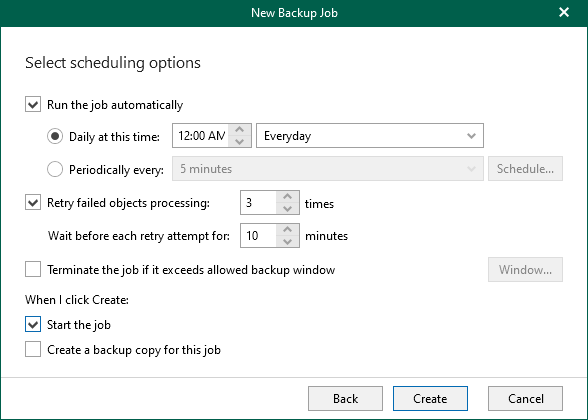This screenshot has height=420, width=588.
Task: Enable Terminate the job if exceeds backup window
Action: (x=33, y=269)
